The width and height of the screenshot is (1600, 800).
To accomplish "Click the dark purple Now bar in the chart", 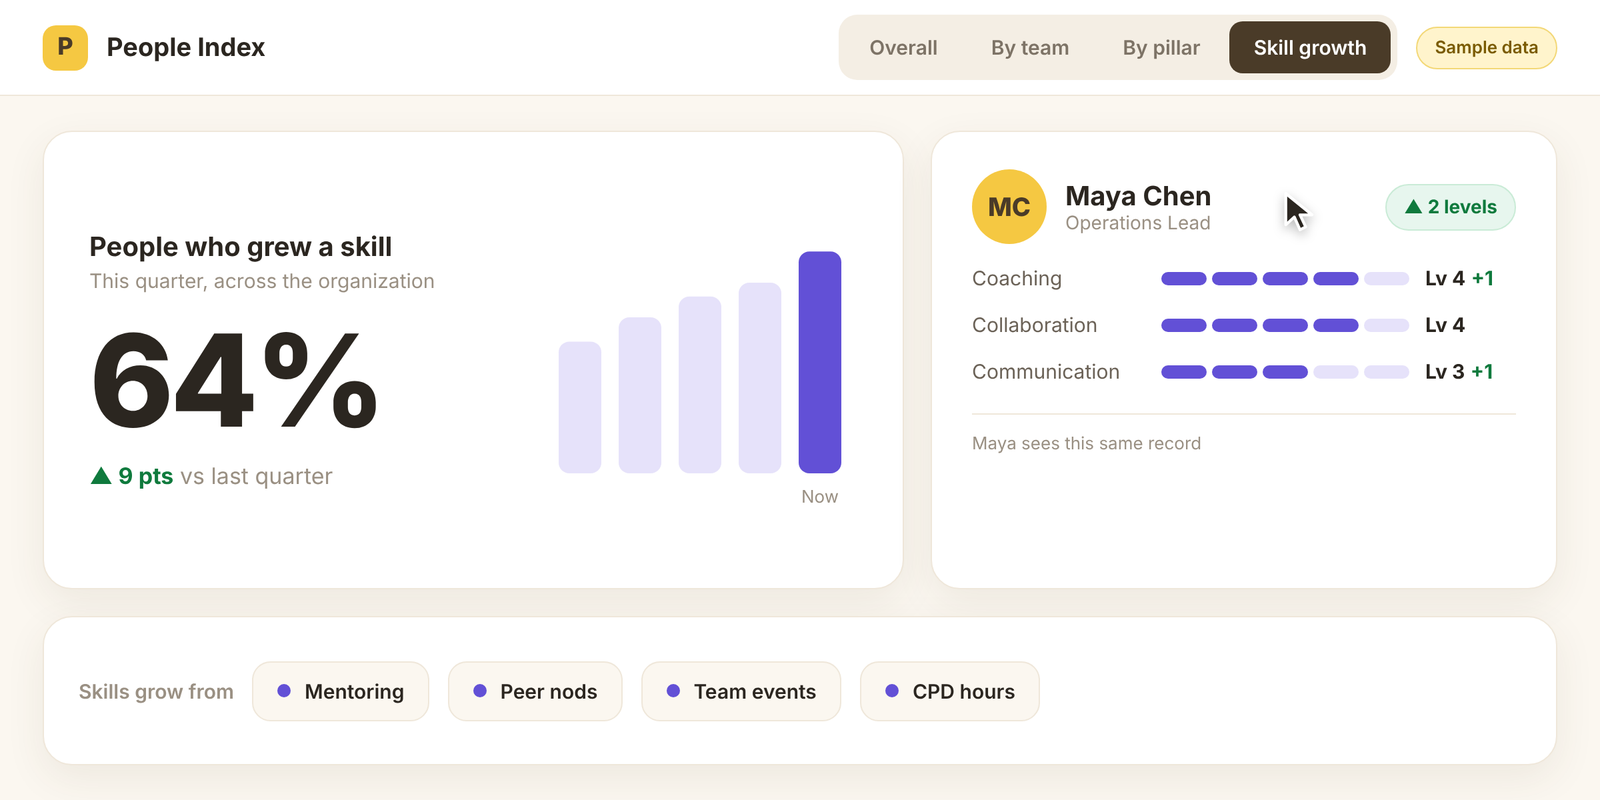I will [x=820, y=362].
